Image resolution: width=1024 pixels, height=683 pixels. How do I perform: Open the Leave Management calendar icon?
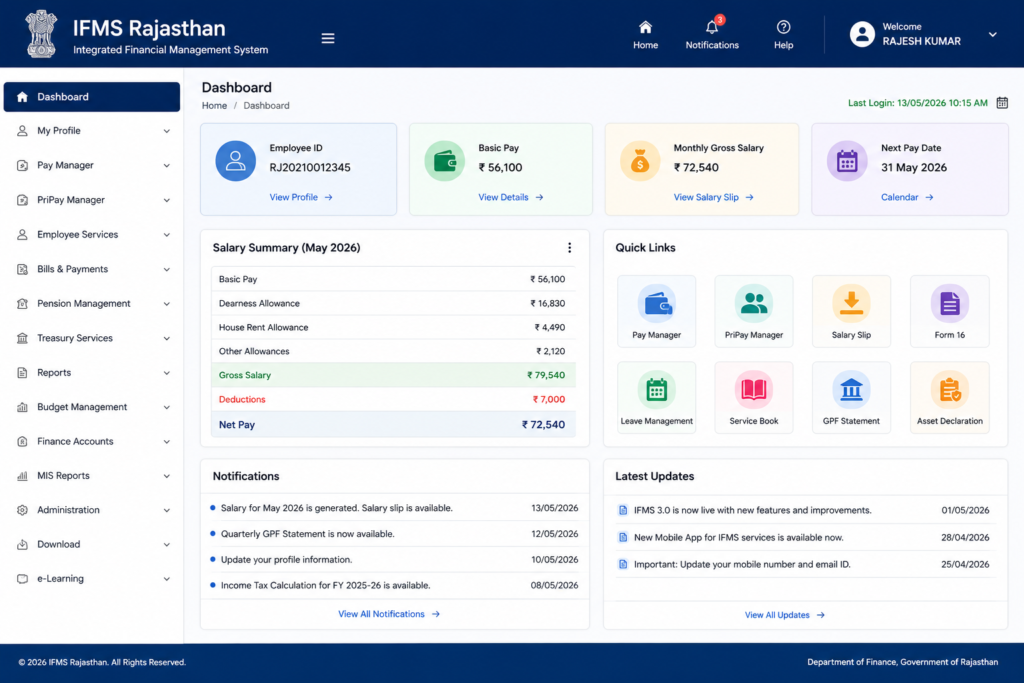point(656,390)
